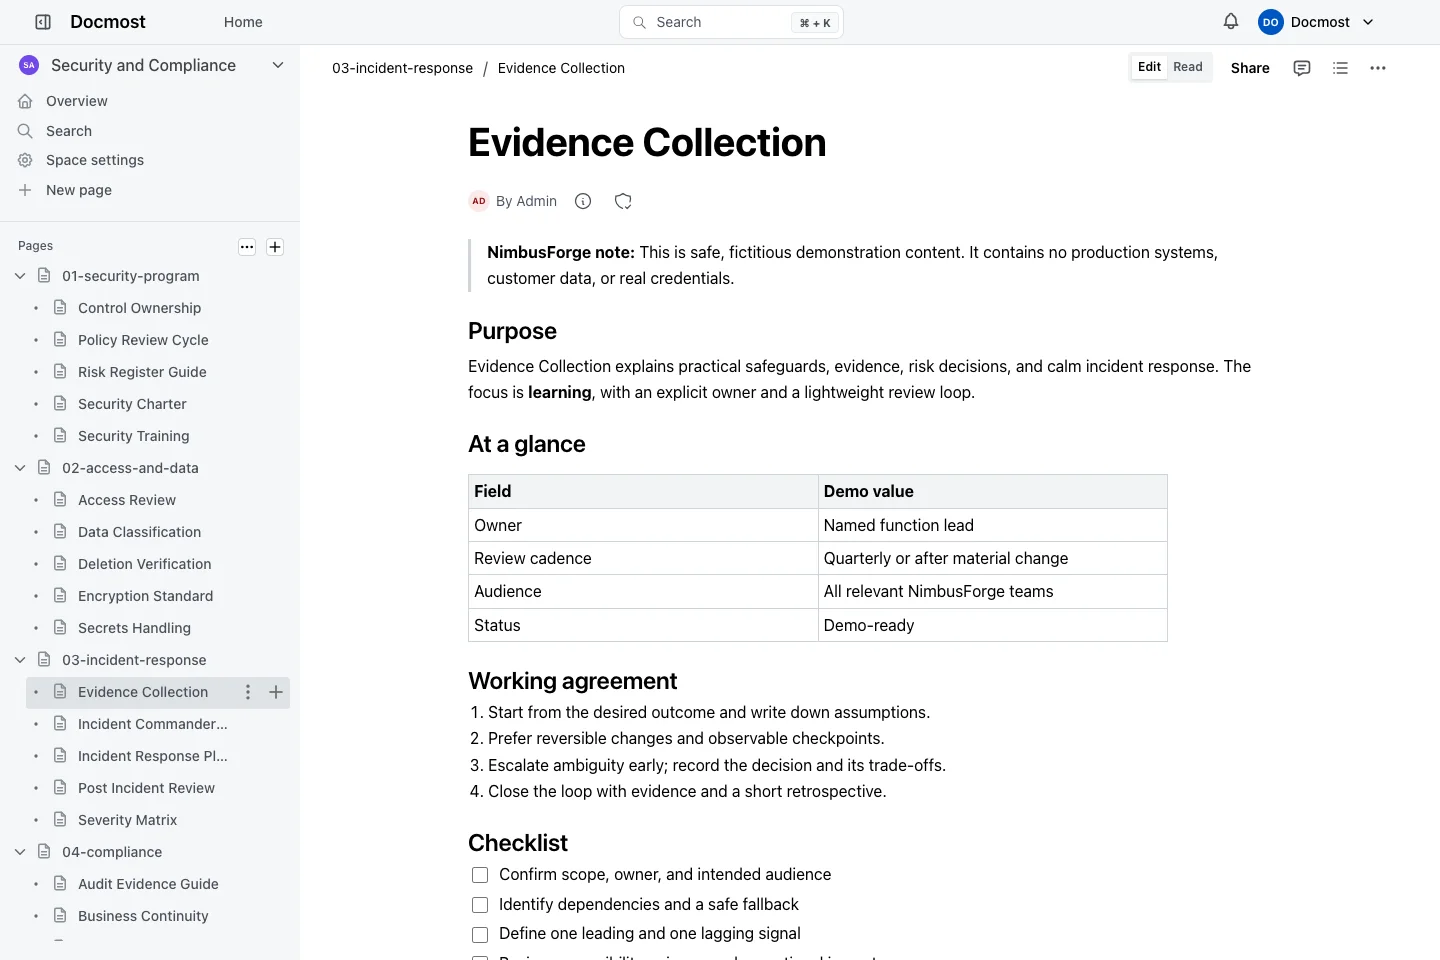Click the top Search input field
This screenshot has height=960, width=1440.
click(x=731, y=22)
